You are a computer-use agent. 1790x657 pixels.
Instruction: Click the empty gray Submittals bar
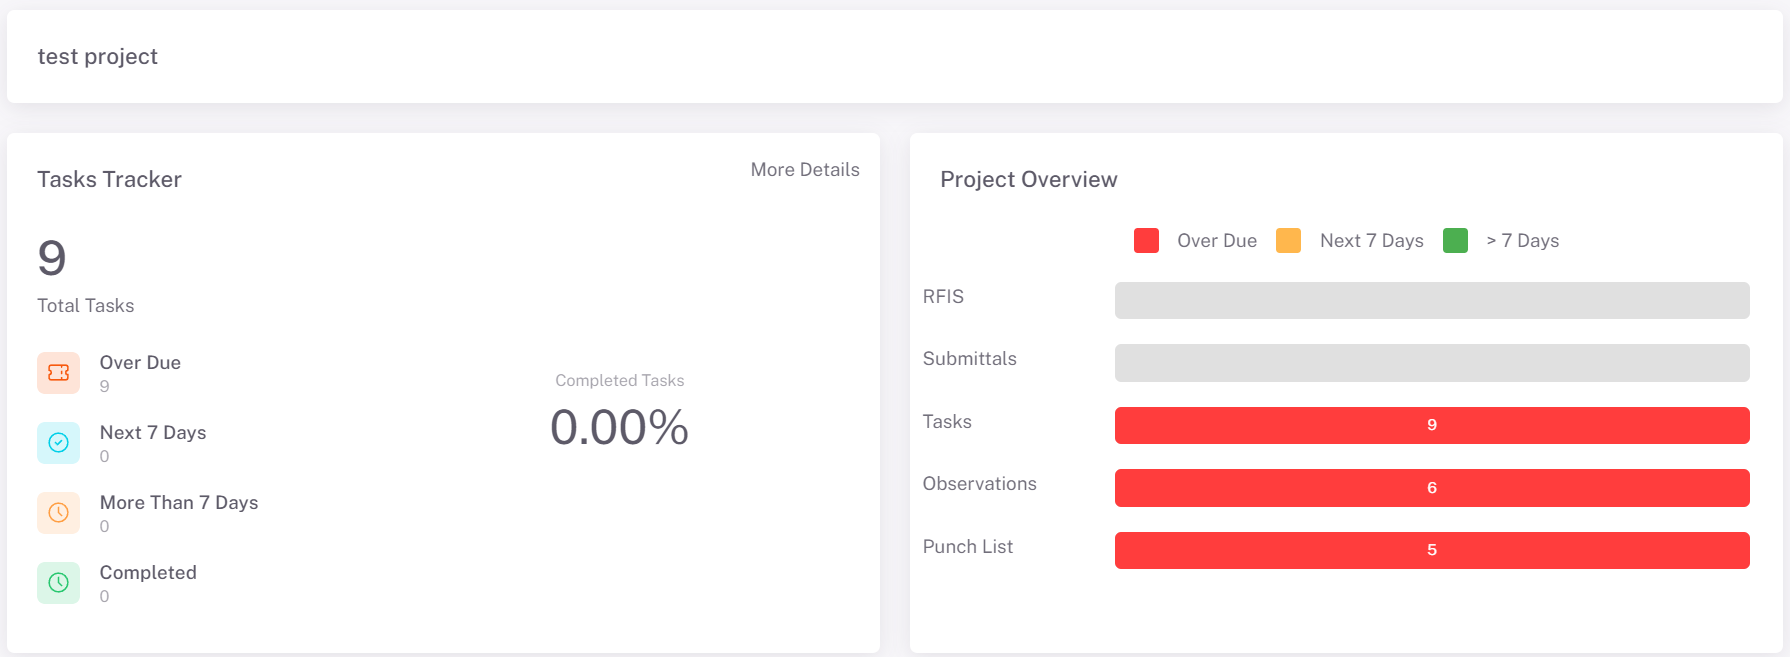point(1431,363)
